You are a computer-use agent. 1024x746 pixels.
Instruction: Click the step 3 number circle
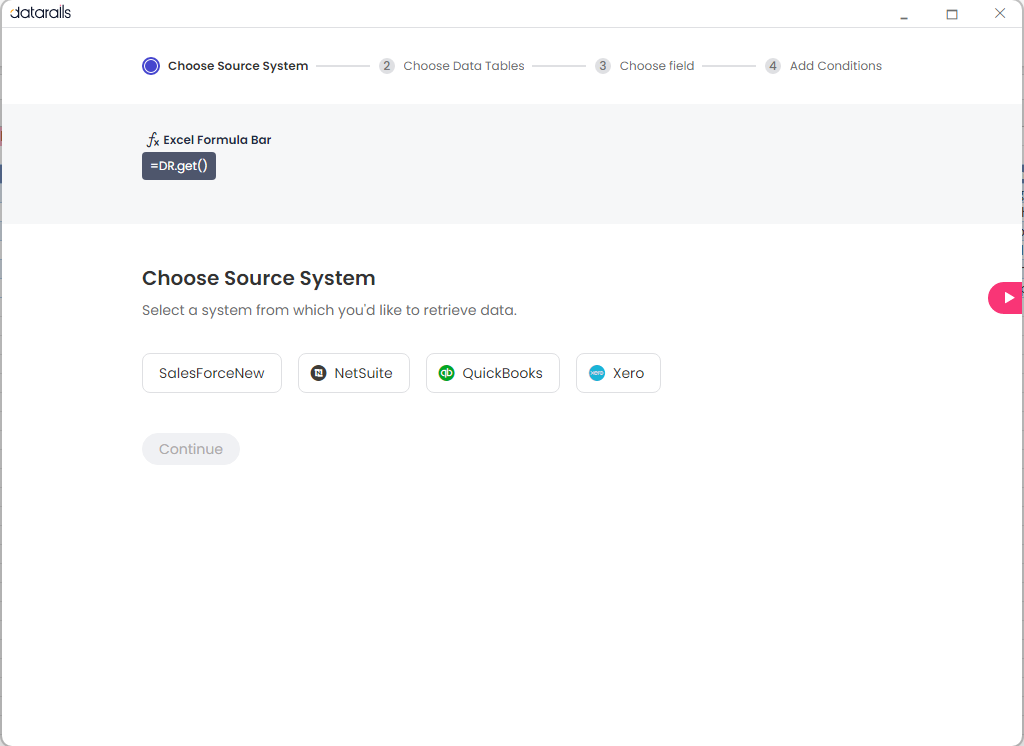602,66
